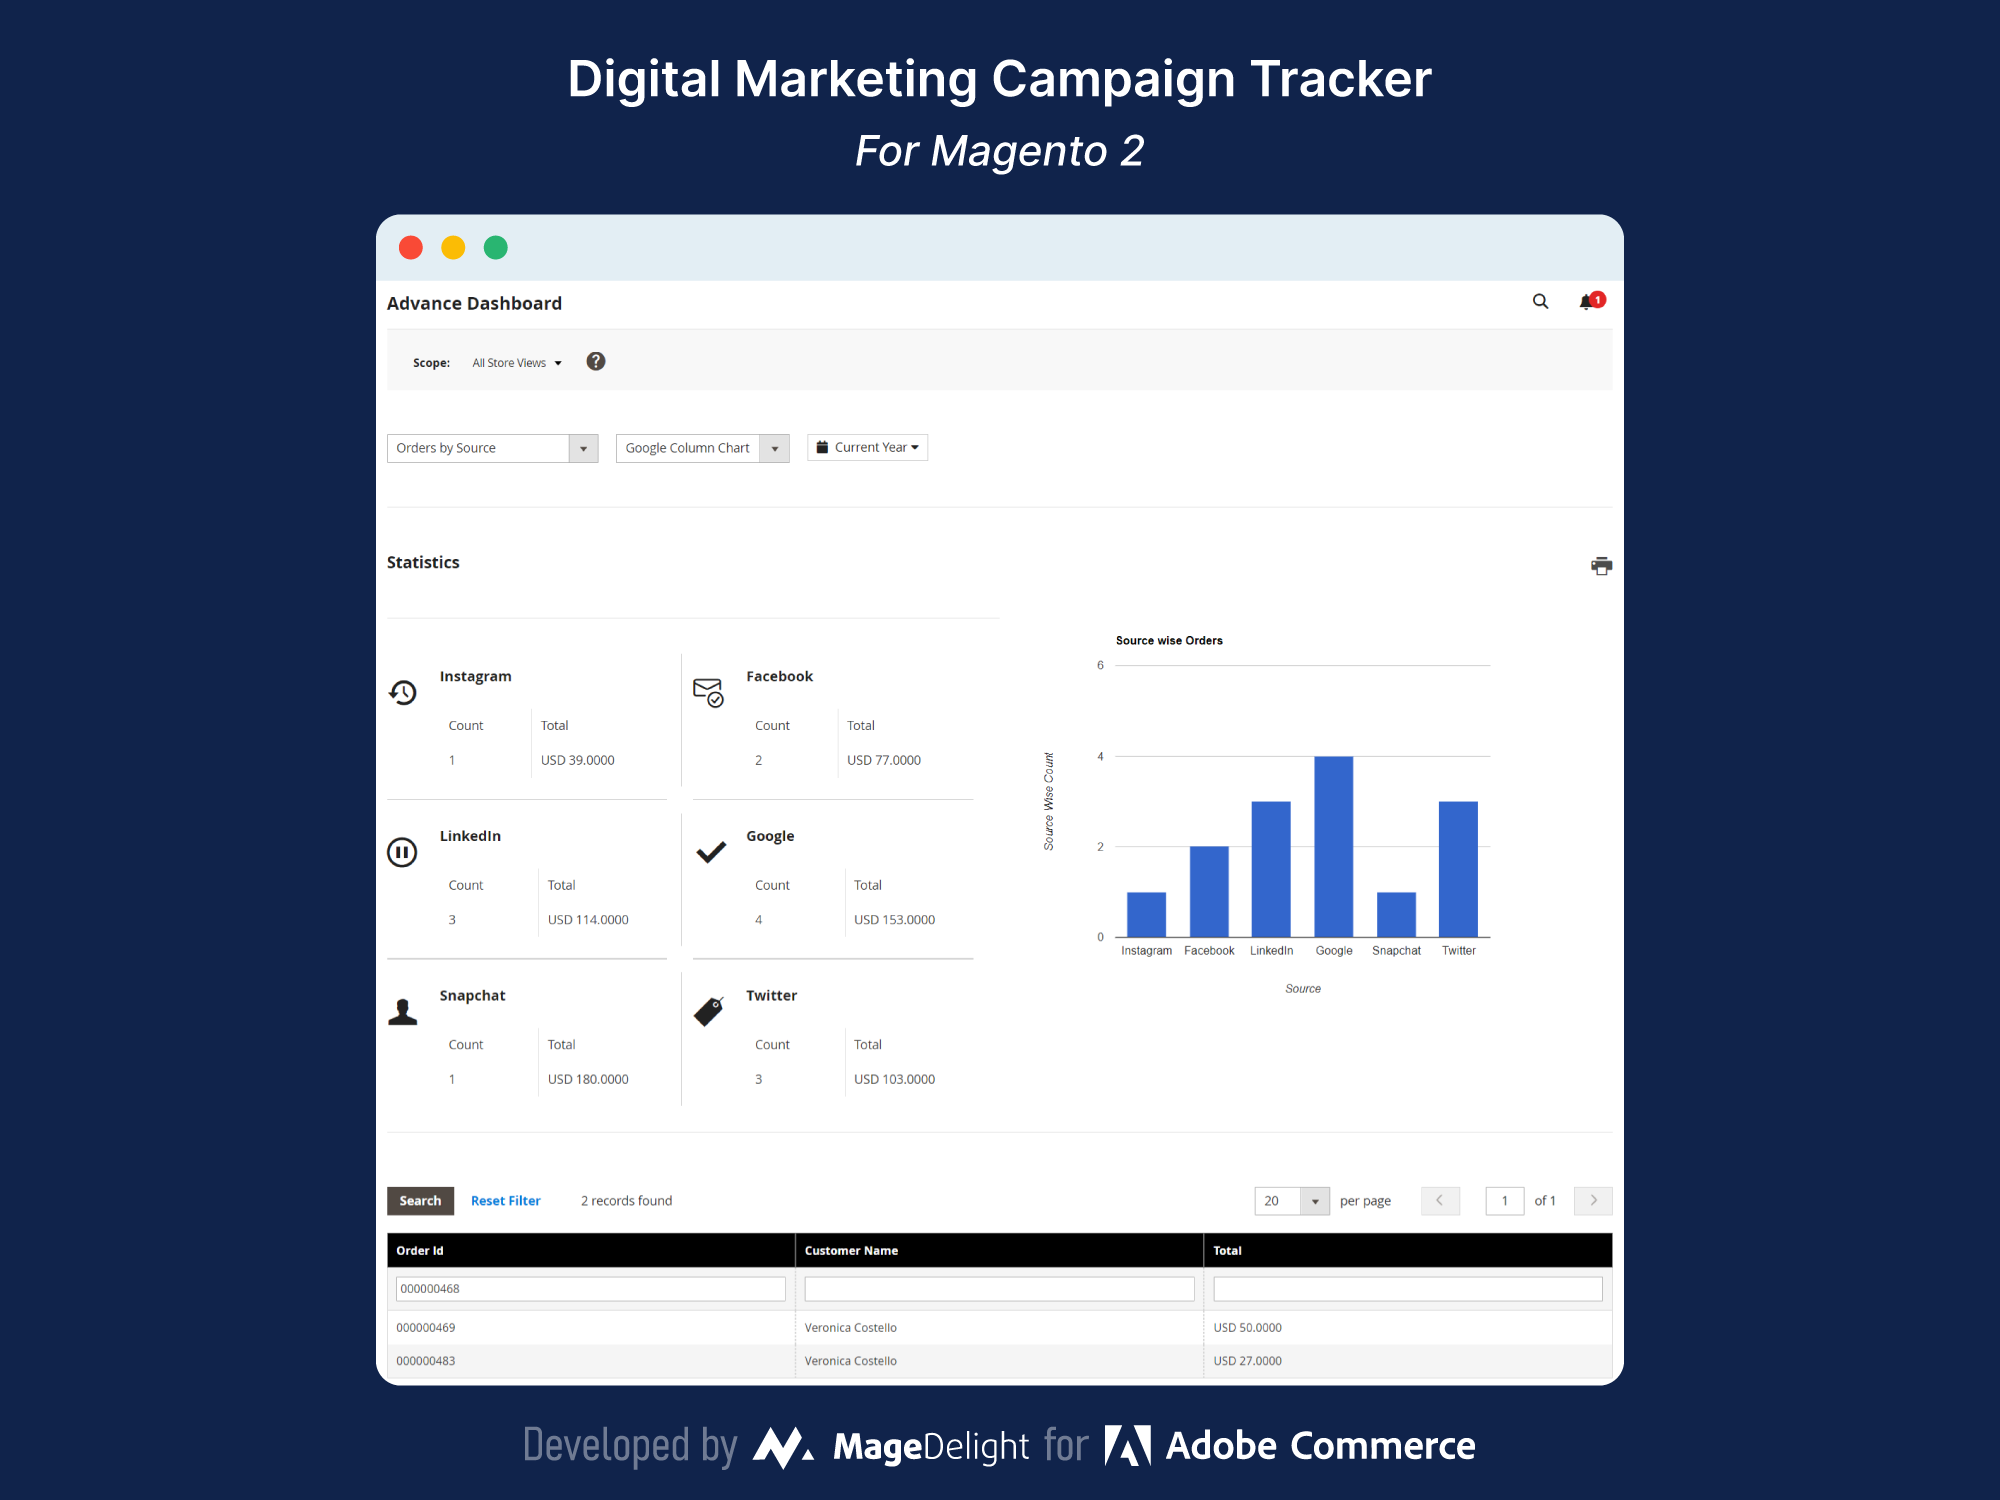Expand the Orders by Source dropdown

pos(583,447)
